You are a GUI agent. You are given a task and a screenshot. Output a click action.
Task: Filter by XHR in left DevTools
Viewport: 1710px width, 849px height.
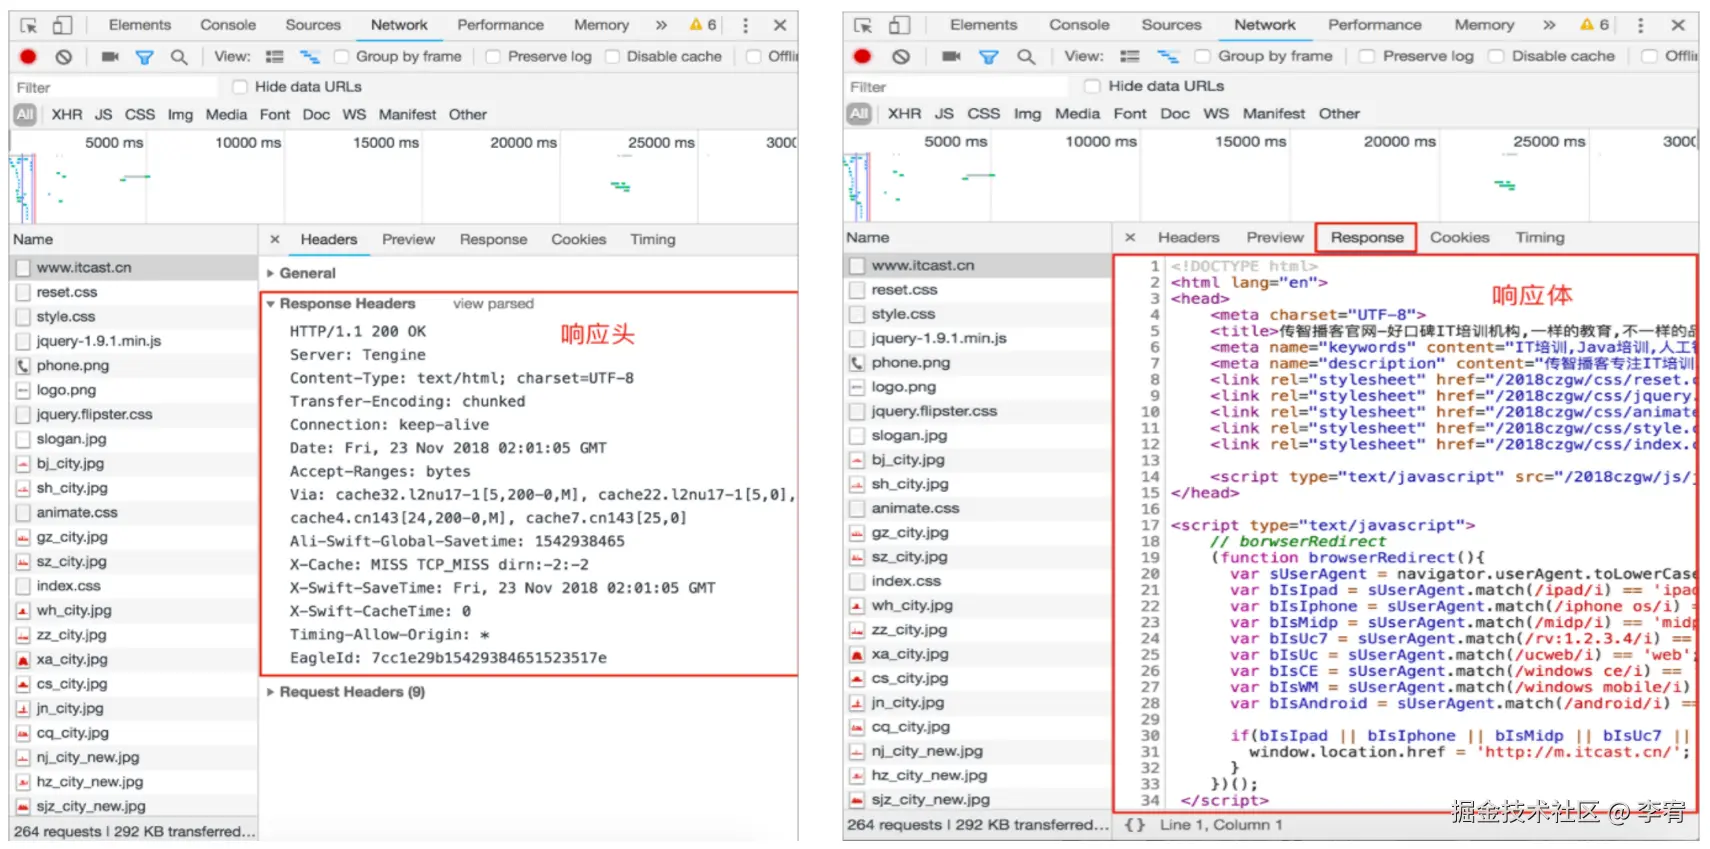[67, 115]
